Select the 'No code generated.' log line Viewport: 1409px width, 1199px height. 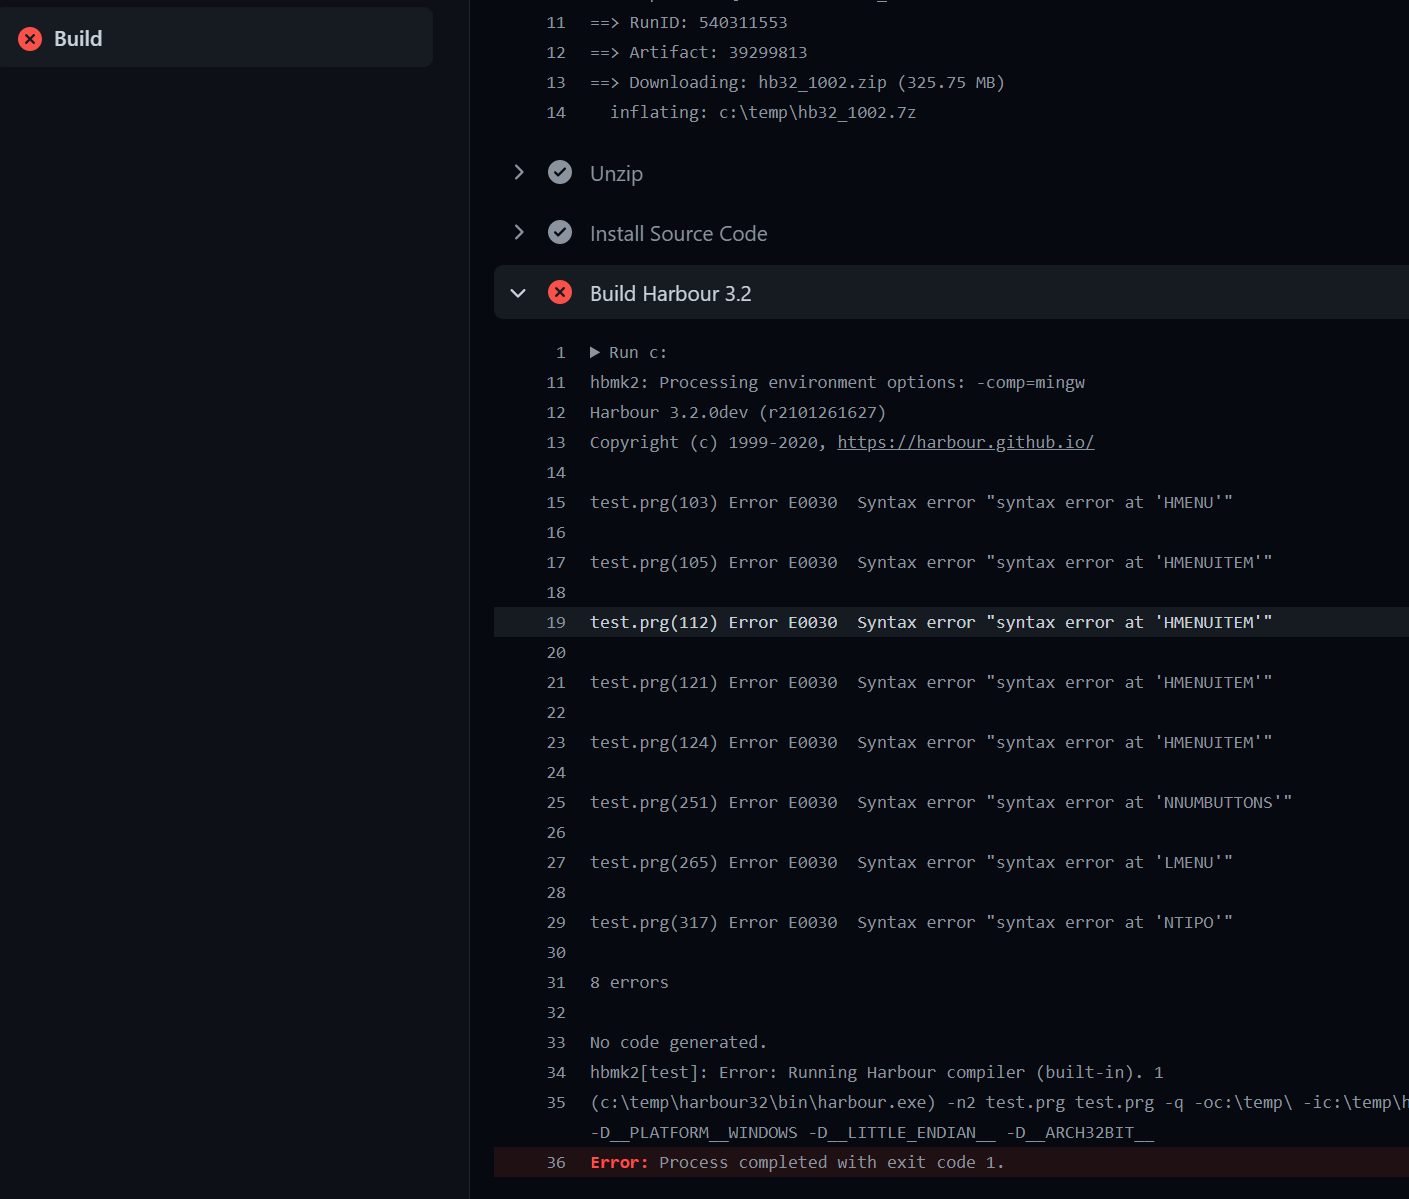(x=678, y=1042)
